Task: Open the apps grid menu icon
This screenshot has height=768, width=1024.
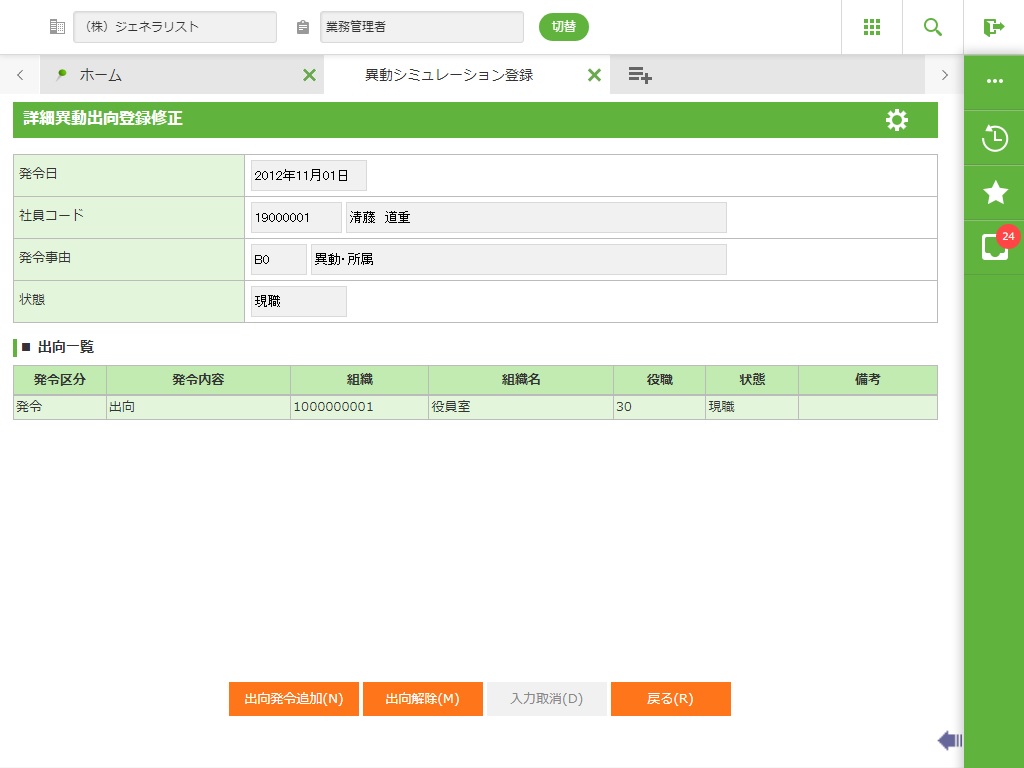Action: [871, 27]
